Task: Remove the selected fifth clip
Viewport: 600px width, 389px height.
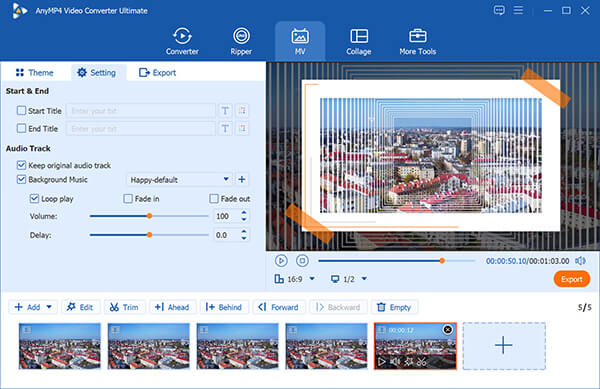Action: tap(448, 330)
